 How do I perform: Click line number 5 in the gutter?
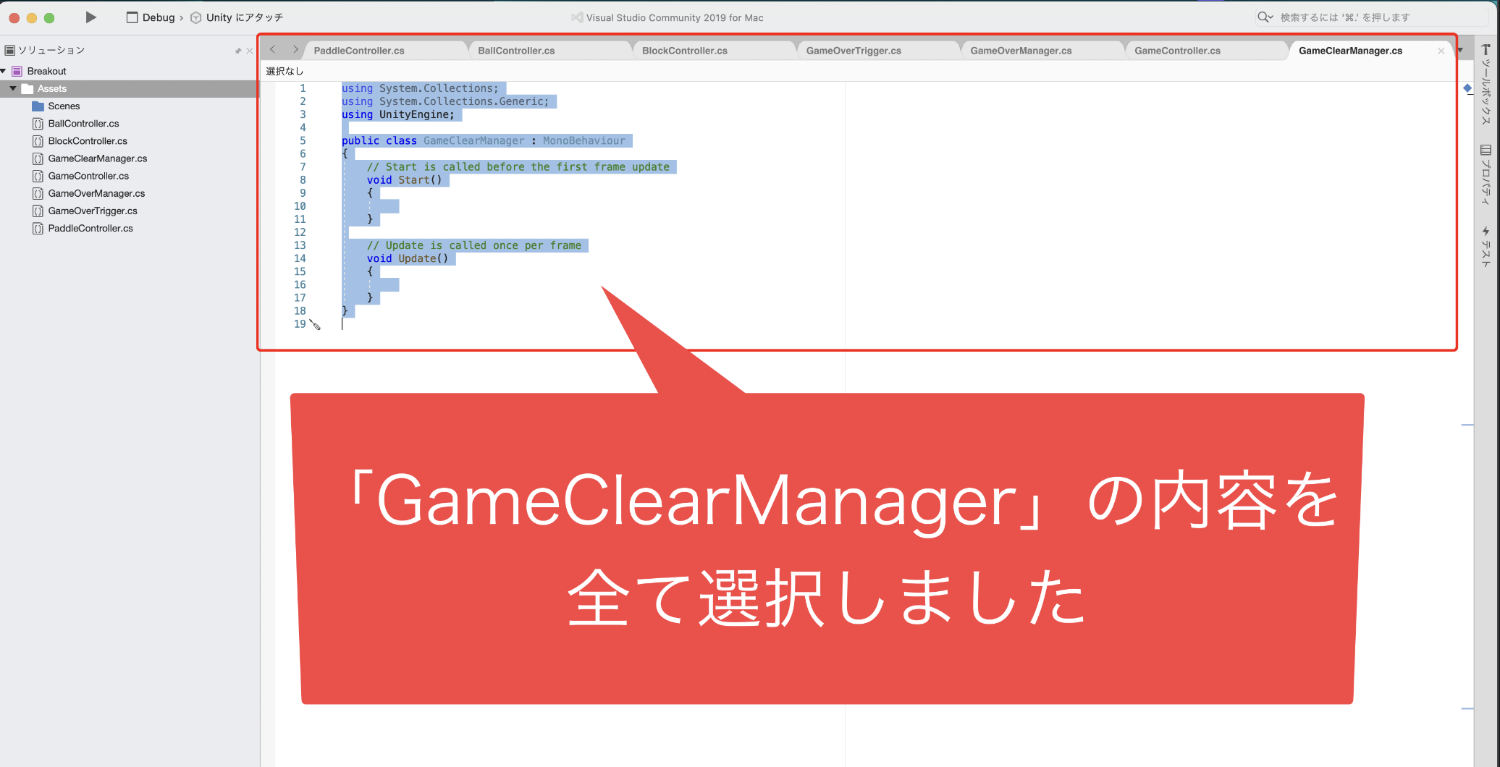[302, 141]
